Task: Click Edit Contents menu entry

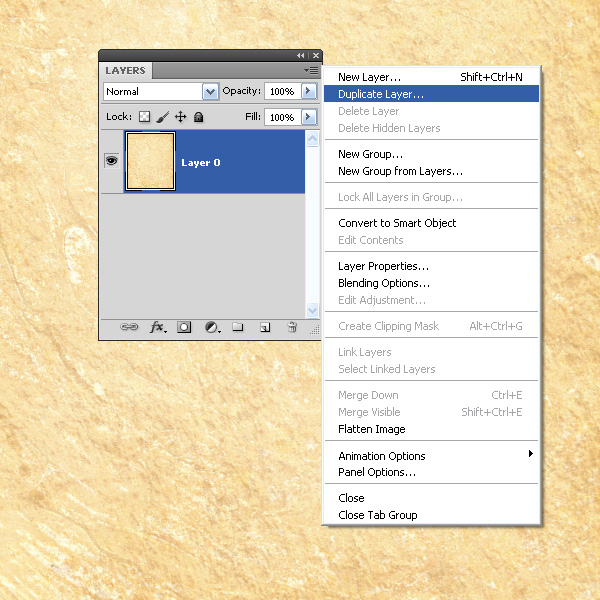Action: coord(431,240)
